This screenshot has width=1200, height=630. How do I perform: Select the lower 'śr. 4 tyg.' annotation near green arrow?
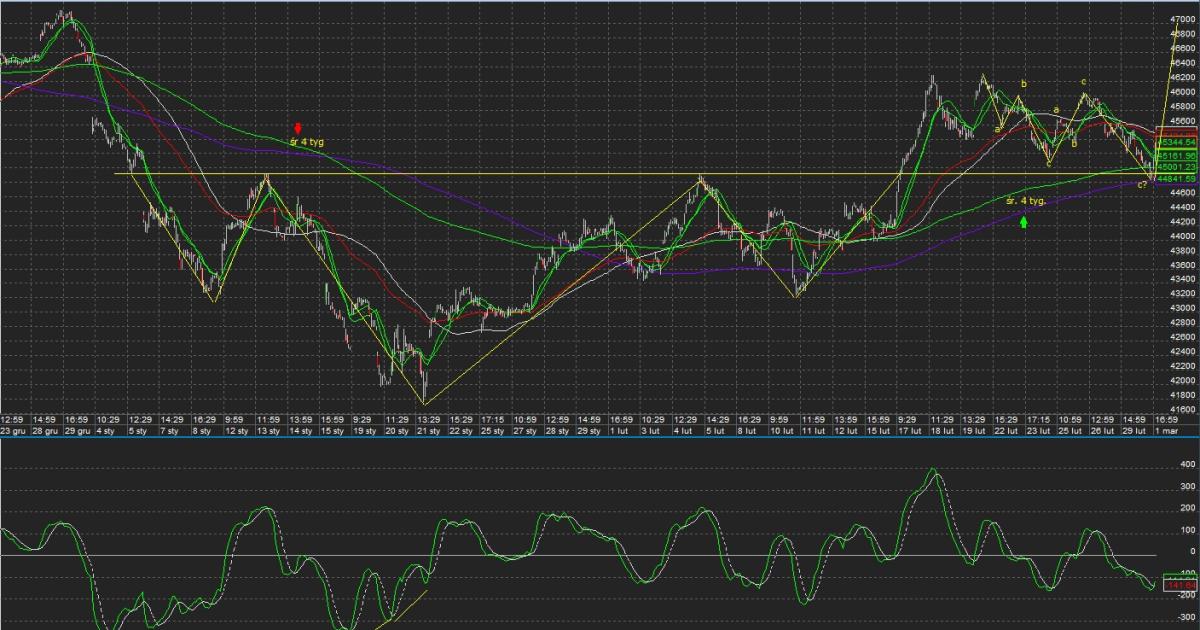(x=1026, y=201)
